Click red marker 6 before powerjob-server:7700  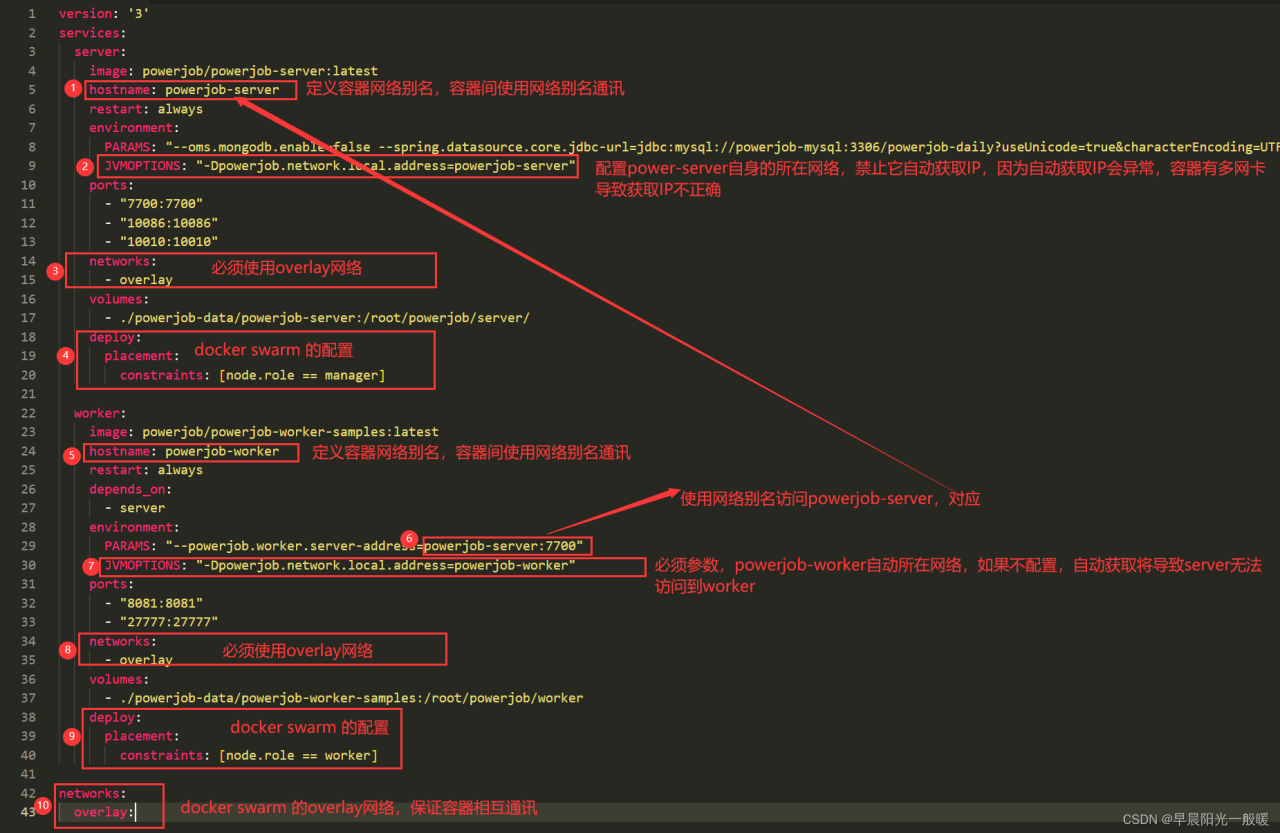(409, 539)
